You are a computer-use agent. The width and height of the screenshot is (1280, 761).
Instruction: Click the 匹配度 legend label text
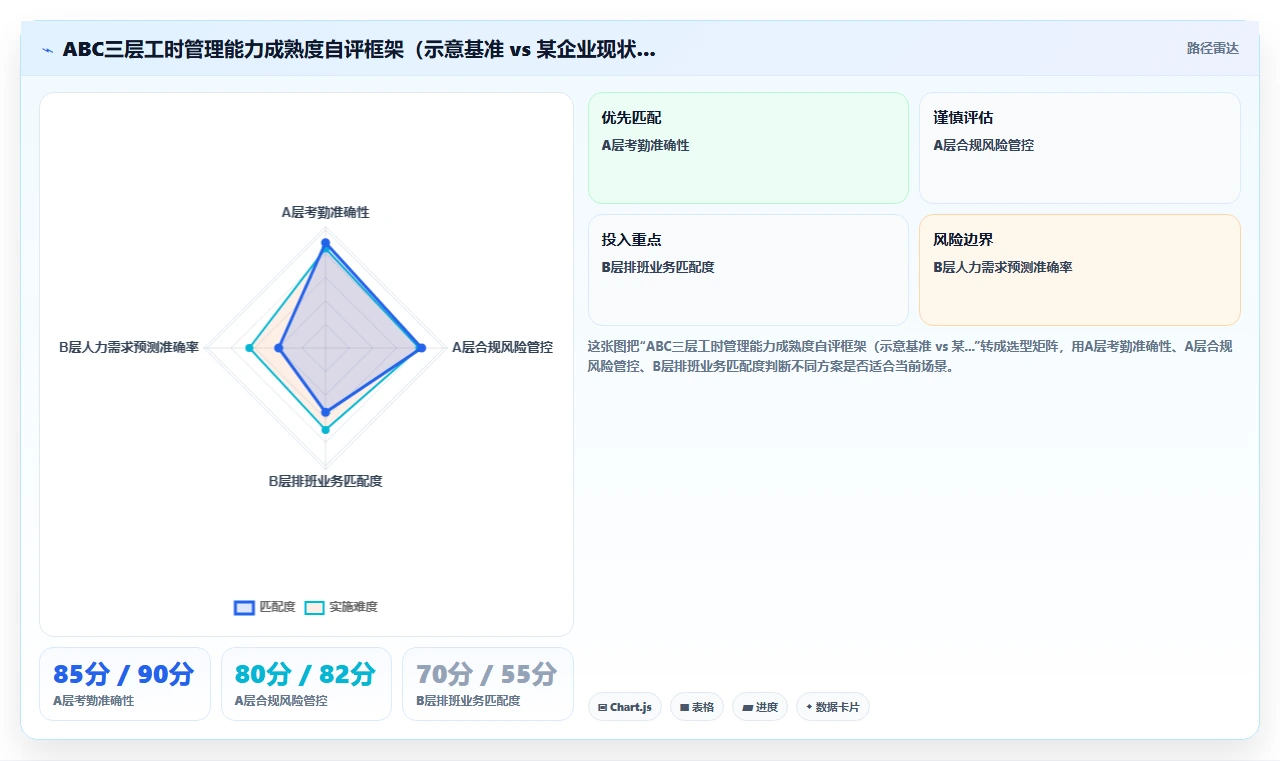click(277, 607)
